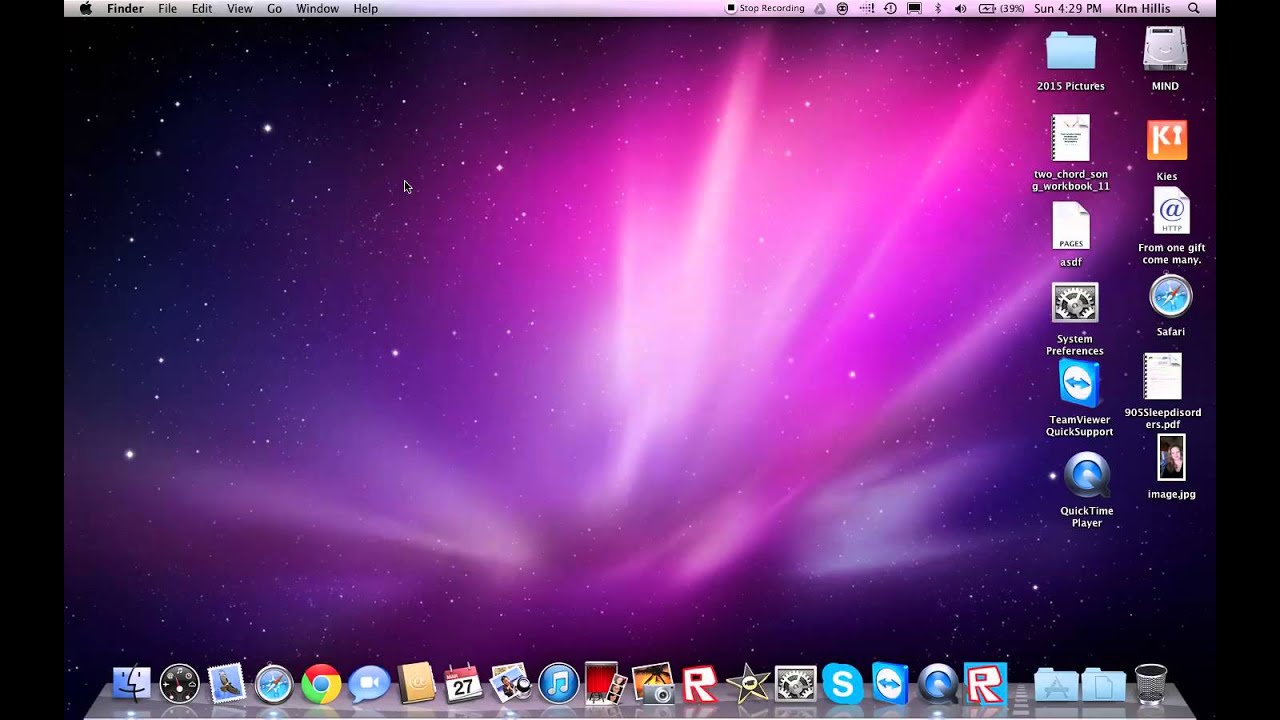The width and height of the screenshot is (1280, 720).
Task: Open the Finder application menu
Action: [x=125, y=8]
